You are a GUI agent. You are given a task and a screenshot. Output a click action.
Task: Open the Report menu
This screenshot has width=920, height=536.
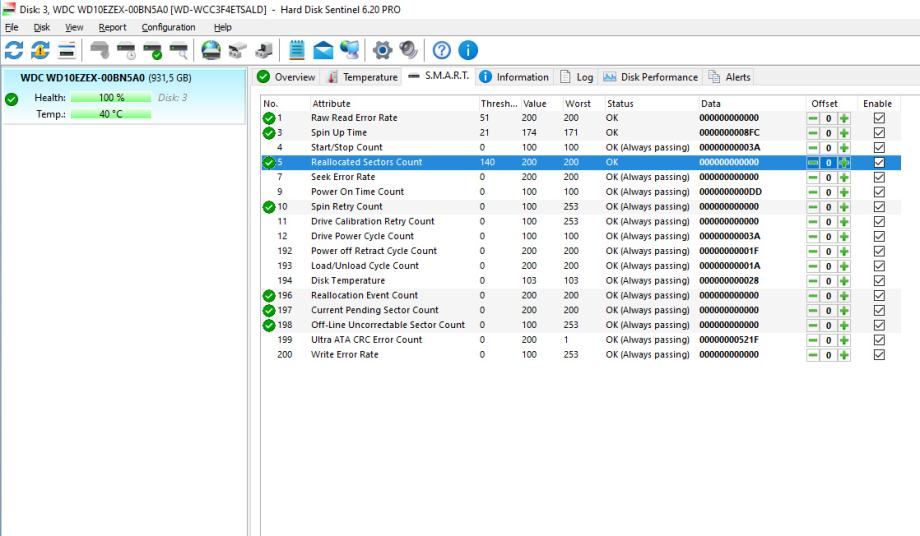pos(111,27)
